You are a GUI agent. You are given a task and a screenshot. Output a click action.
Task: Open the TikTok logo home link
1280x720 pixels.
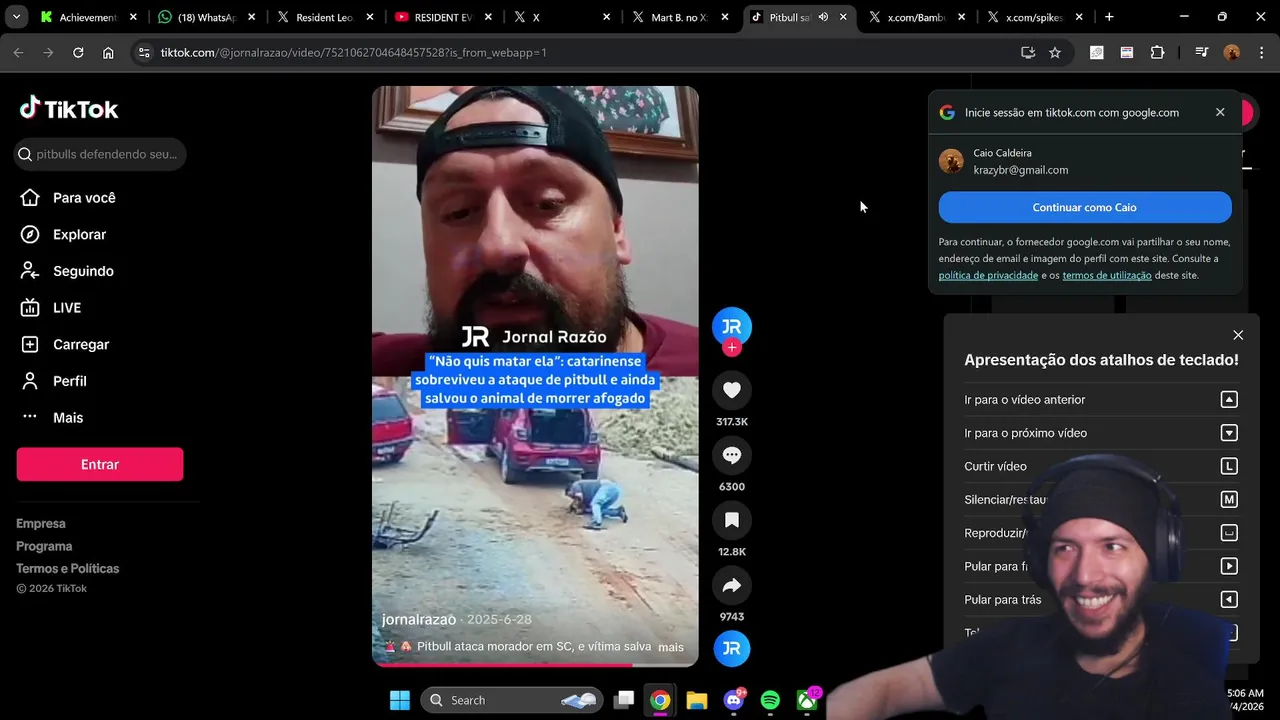(x=69, y=108)
